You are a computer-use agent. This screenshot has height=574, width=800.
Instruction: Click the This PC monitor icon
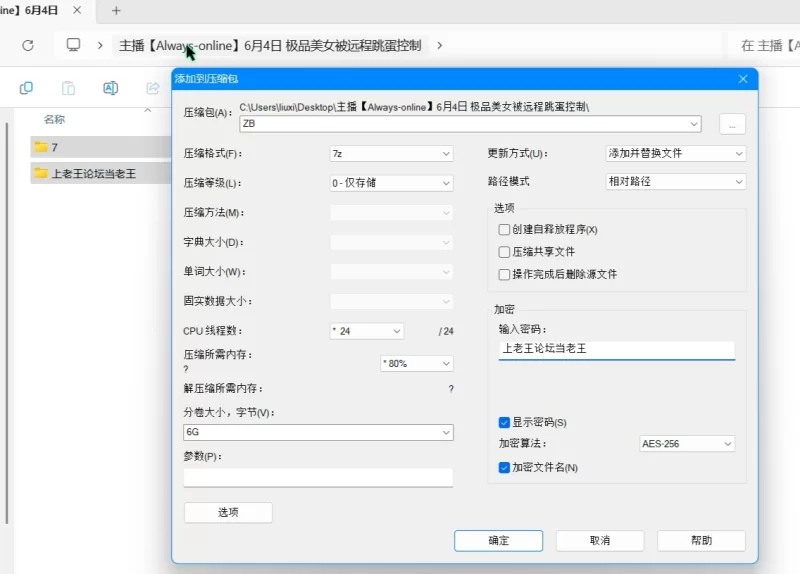[x=73, y=45]
